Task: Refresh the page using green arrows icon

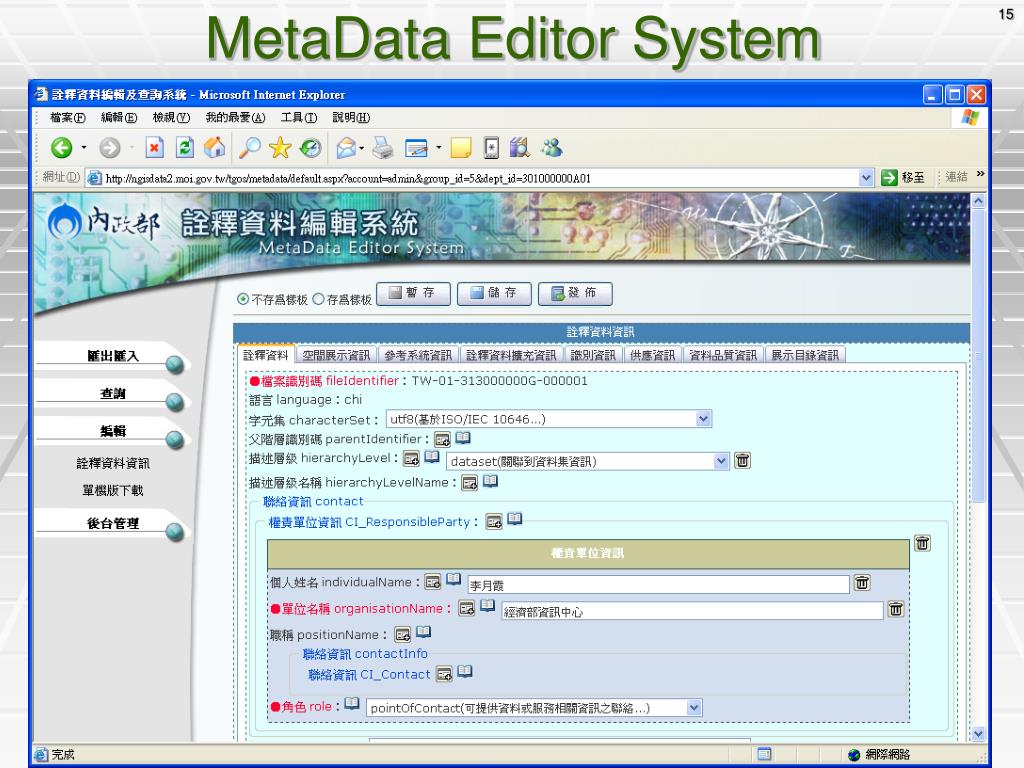Action: (x=185, y=148)
